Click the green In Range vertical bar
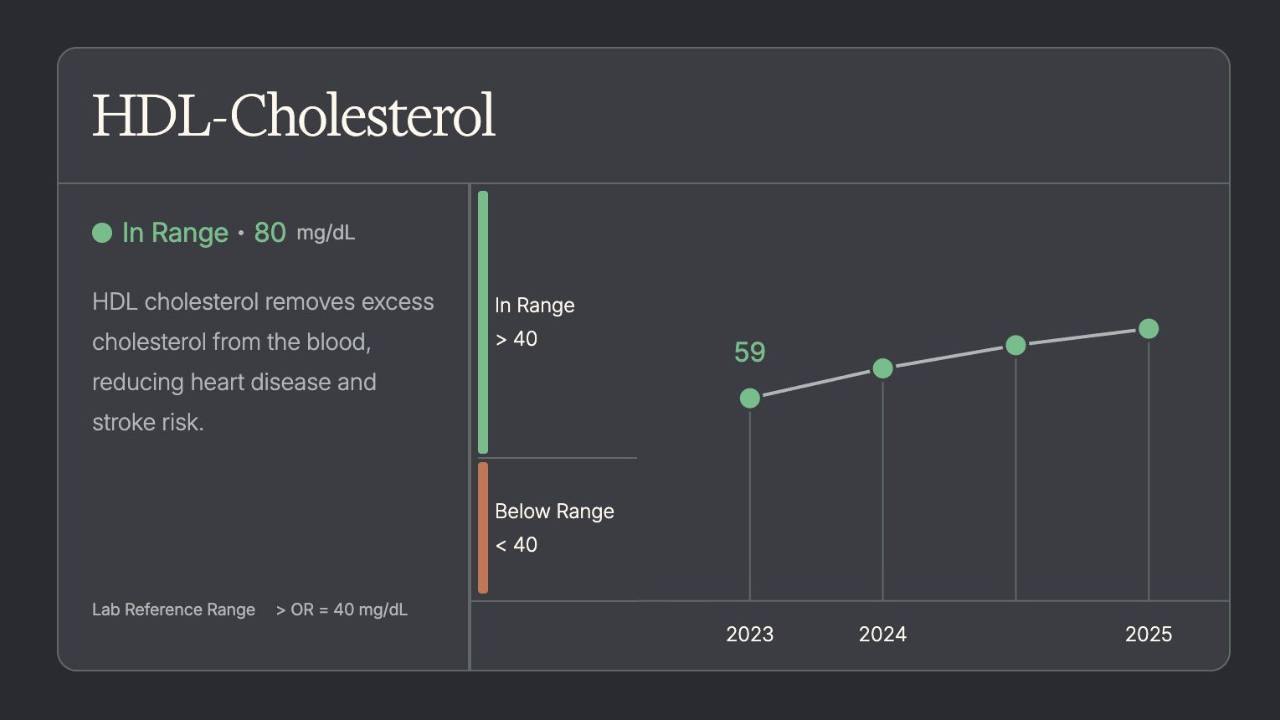The width and height of the screenshot is (1280, 720). point(483,322)
